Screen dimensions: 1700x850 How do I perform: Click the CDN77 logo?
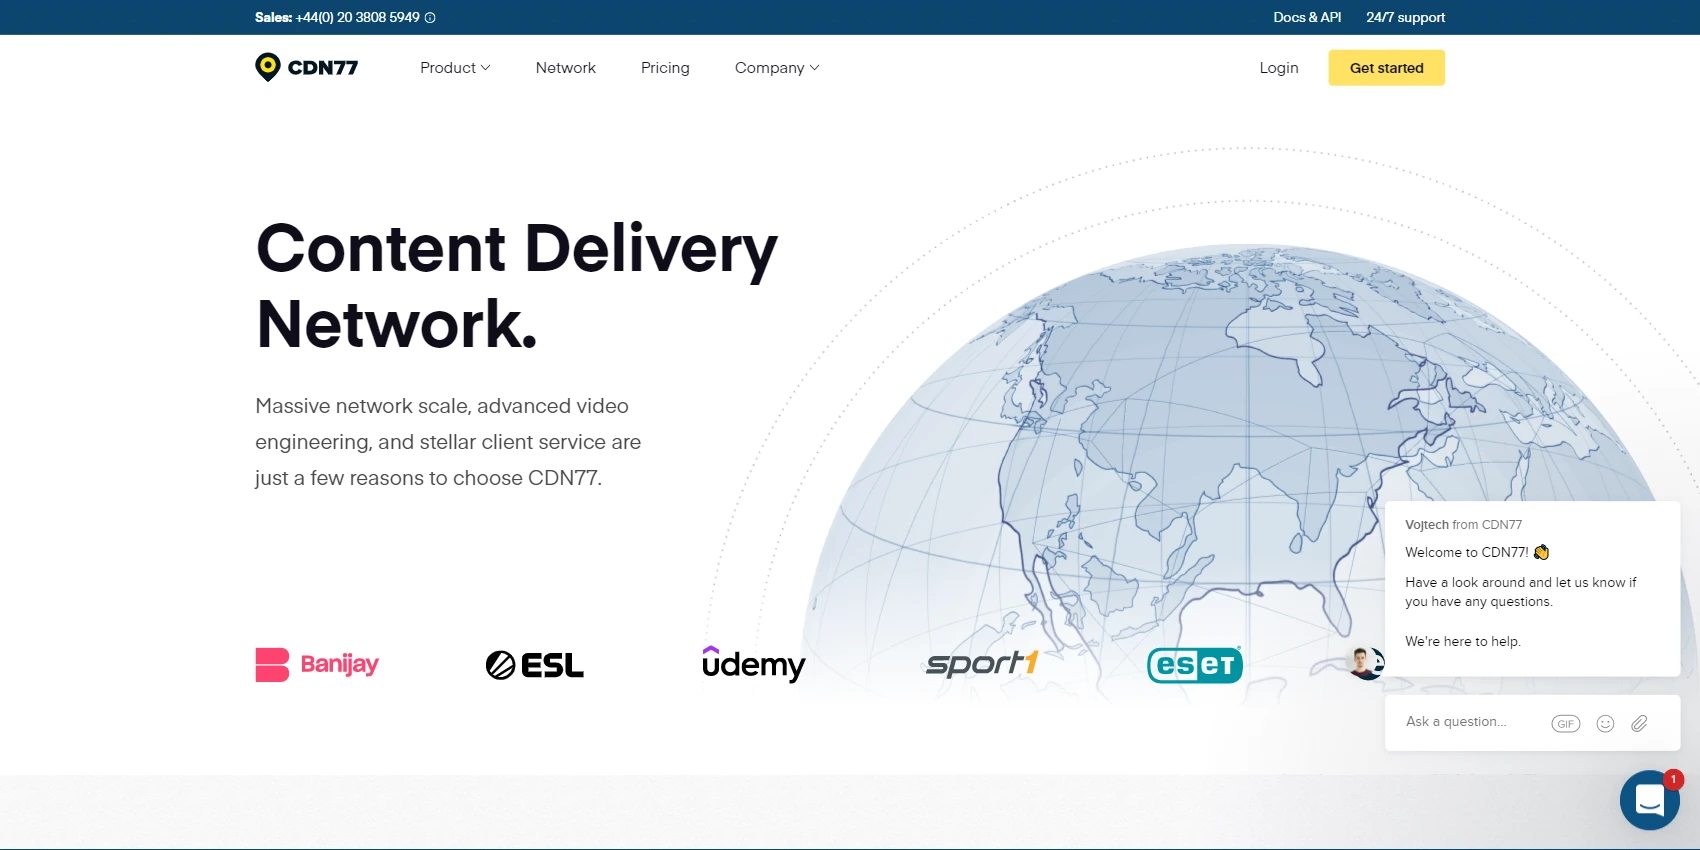(x=306, y=67)
